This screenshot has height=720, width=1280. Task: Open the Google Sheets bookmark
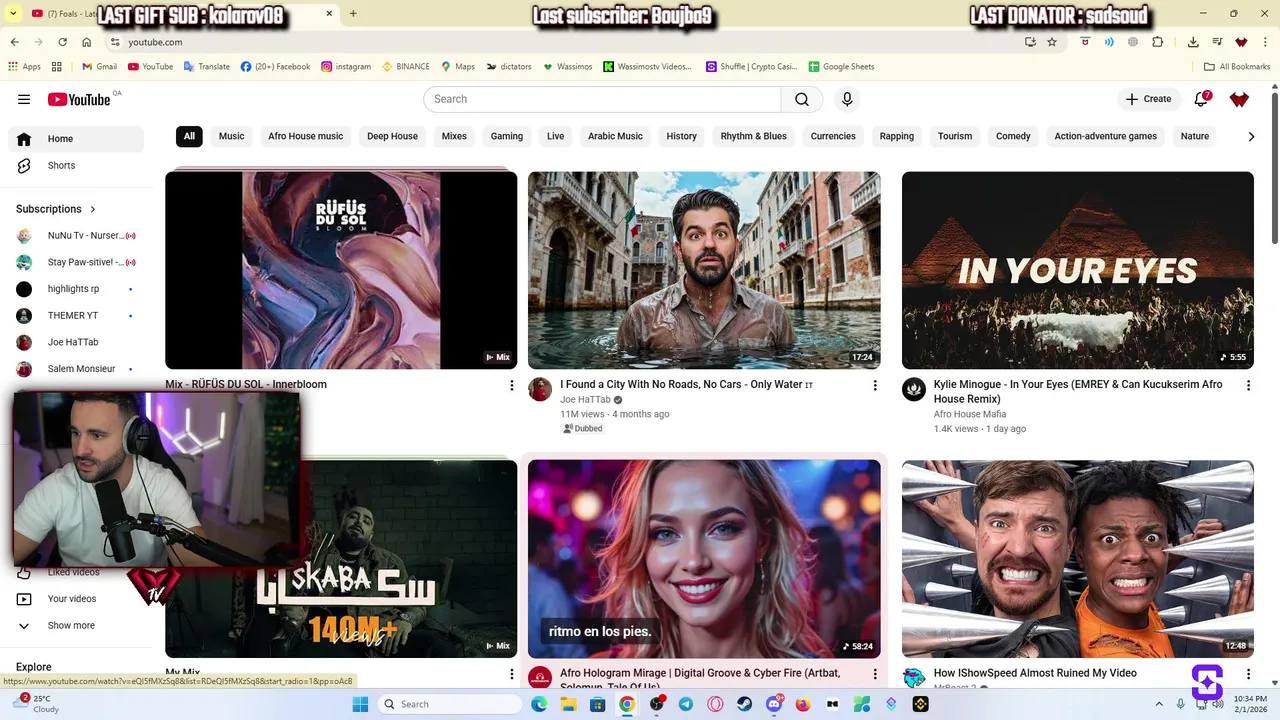click(841, 67)
